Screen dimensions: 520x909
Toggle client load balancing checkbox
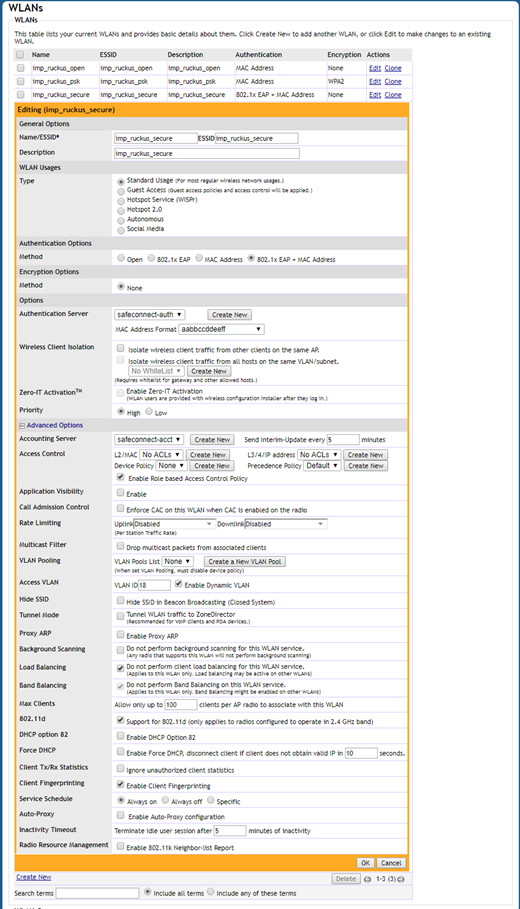point(121,668)
